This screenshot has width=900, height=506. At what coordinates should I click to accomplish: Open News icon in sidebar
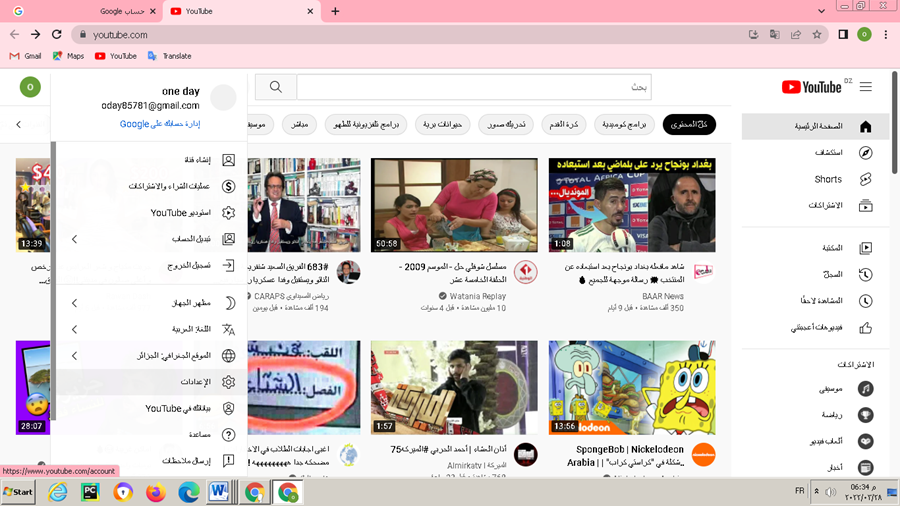click(x=866, y=468)
